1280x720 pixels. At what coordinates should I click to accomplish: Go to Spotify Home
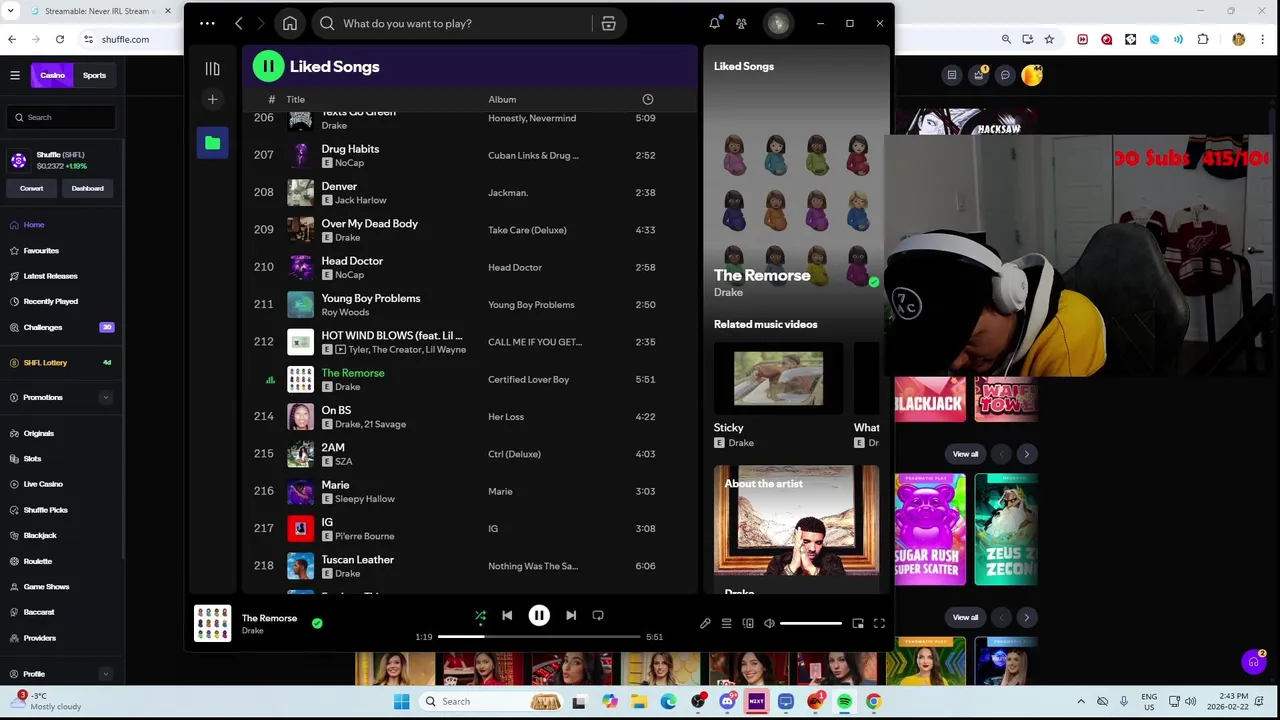point(290,23)
